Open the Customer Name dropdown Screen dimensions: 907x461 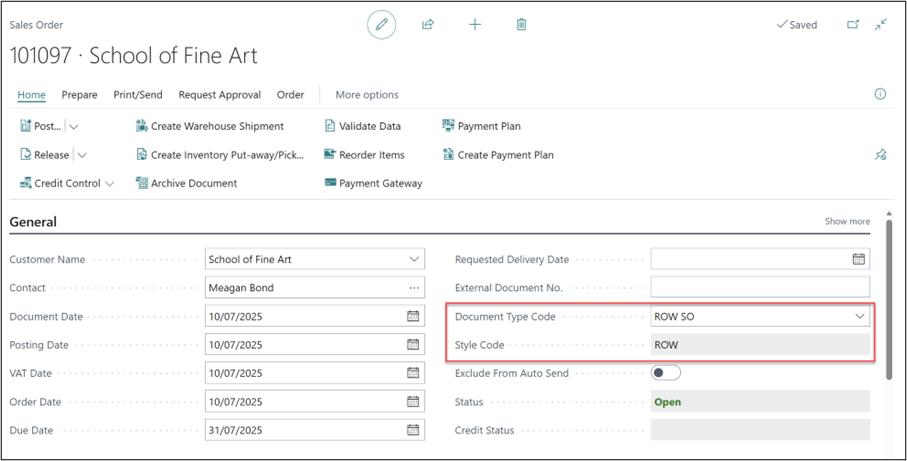coord(414,259)
